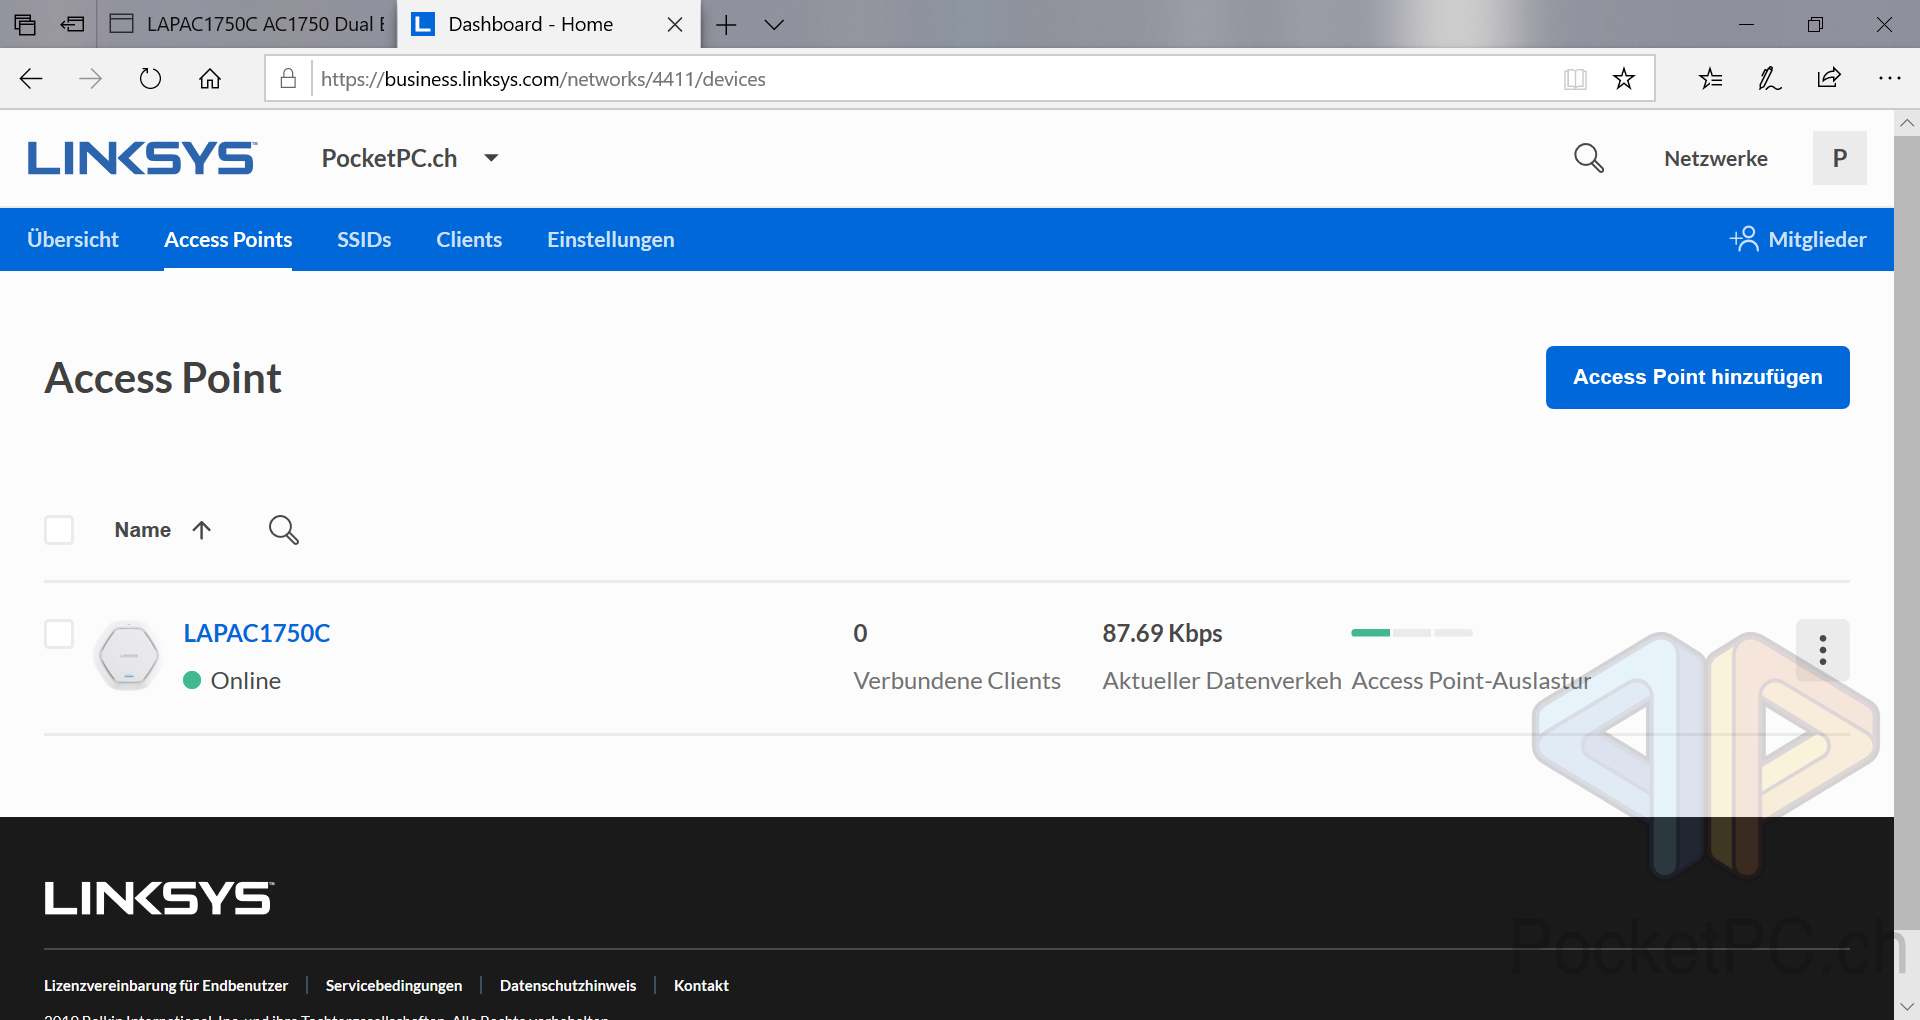Screen dimensions: 1920x1020
Task: Click the Mitglieder add-member icon
Action: pyautogui.click(x=1744, y=239)
